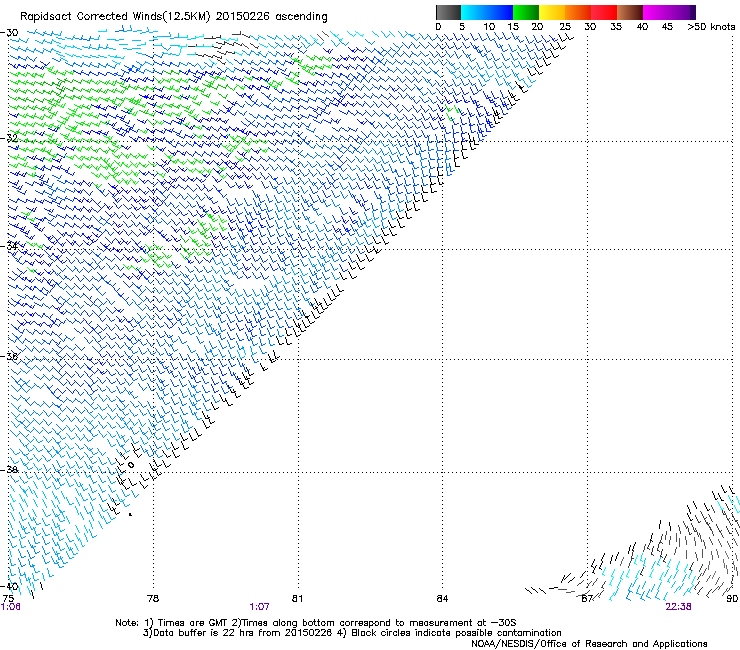This screenshot has width=740, height=650.
Task: Click the dark purple >50 knots color
Action: tap(693, 12)
